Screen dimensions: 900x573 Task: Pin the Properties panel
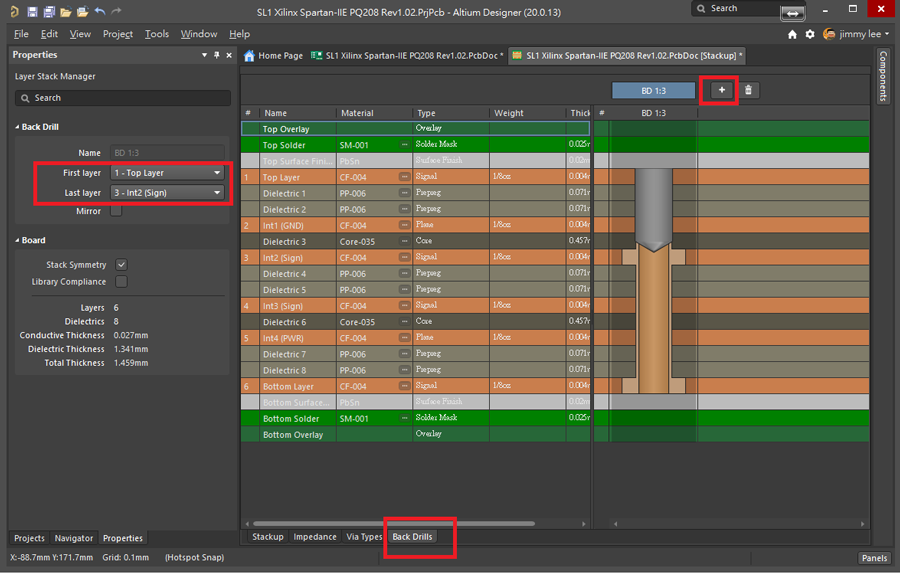218,55
